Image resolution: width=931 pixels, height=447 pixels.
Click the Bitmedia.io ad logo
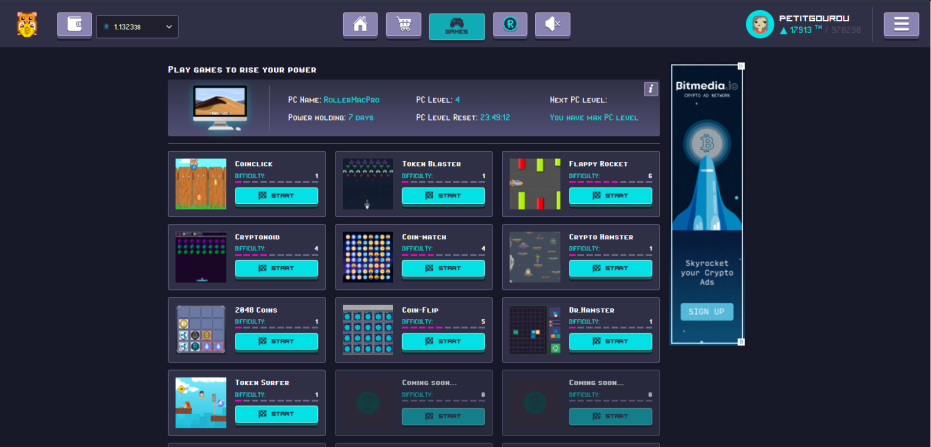tap(707, 87)
